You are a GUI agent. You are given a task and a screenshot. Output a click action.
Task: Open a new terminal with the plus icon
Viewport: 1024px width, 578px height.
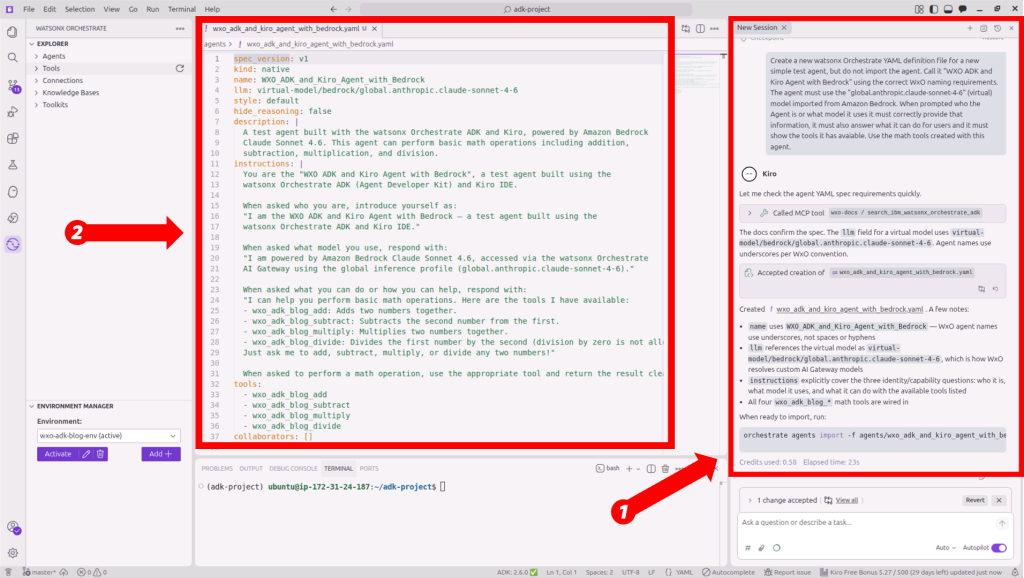pos(630,468)
